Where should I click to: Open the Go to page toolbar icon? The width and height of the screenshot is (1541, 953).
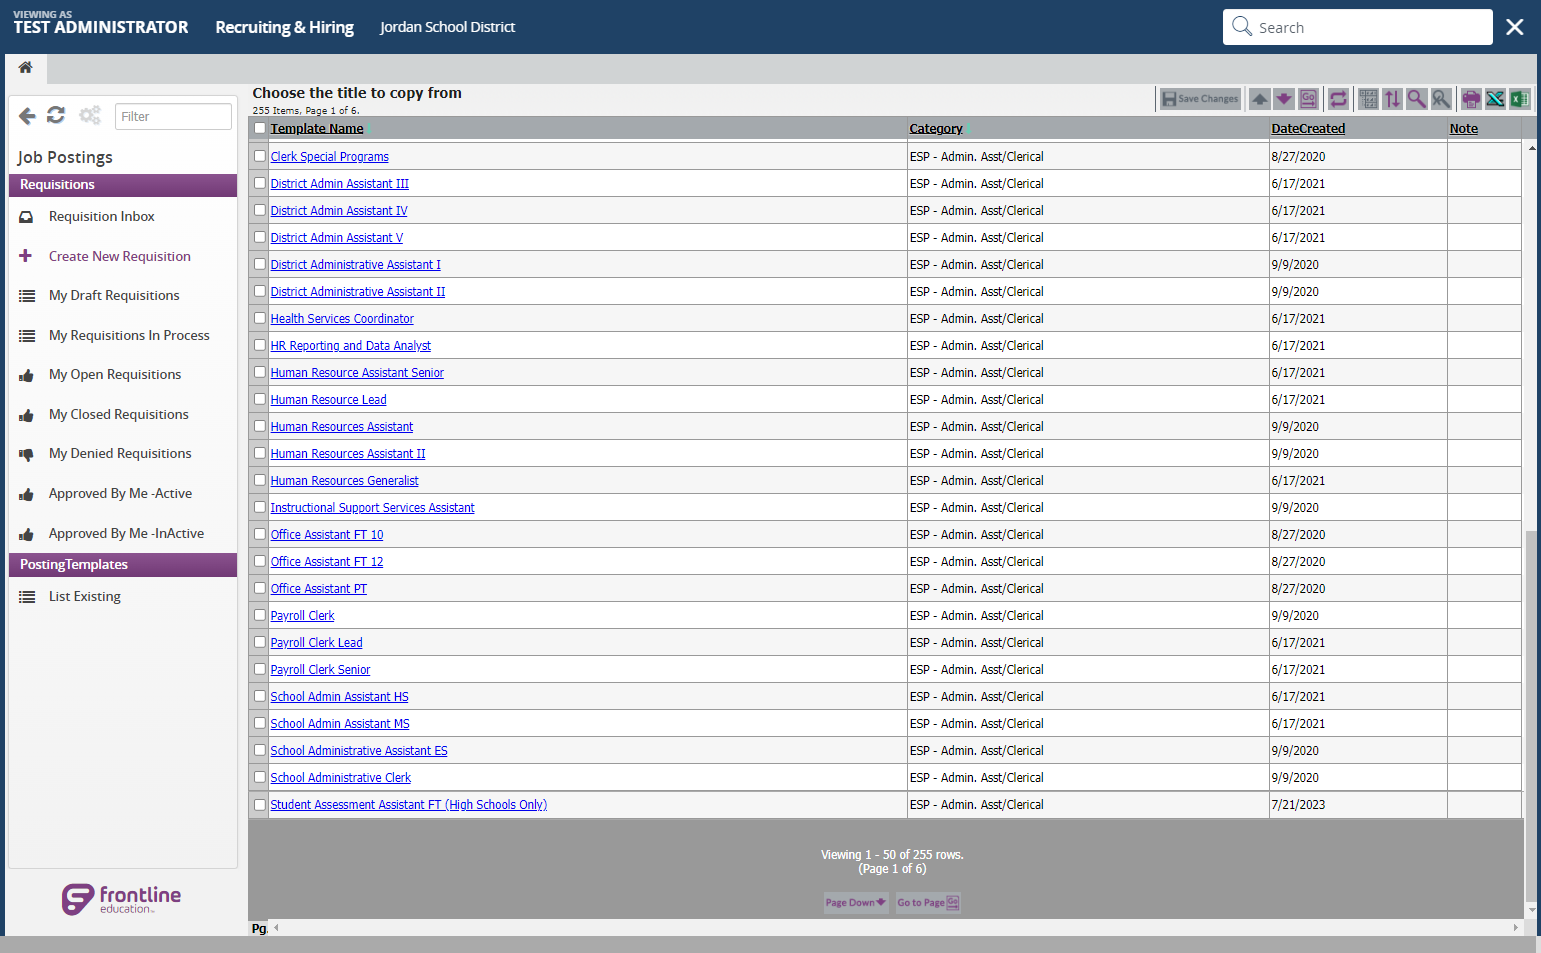tap(1308, 99)
